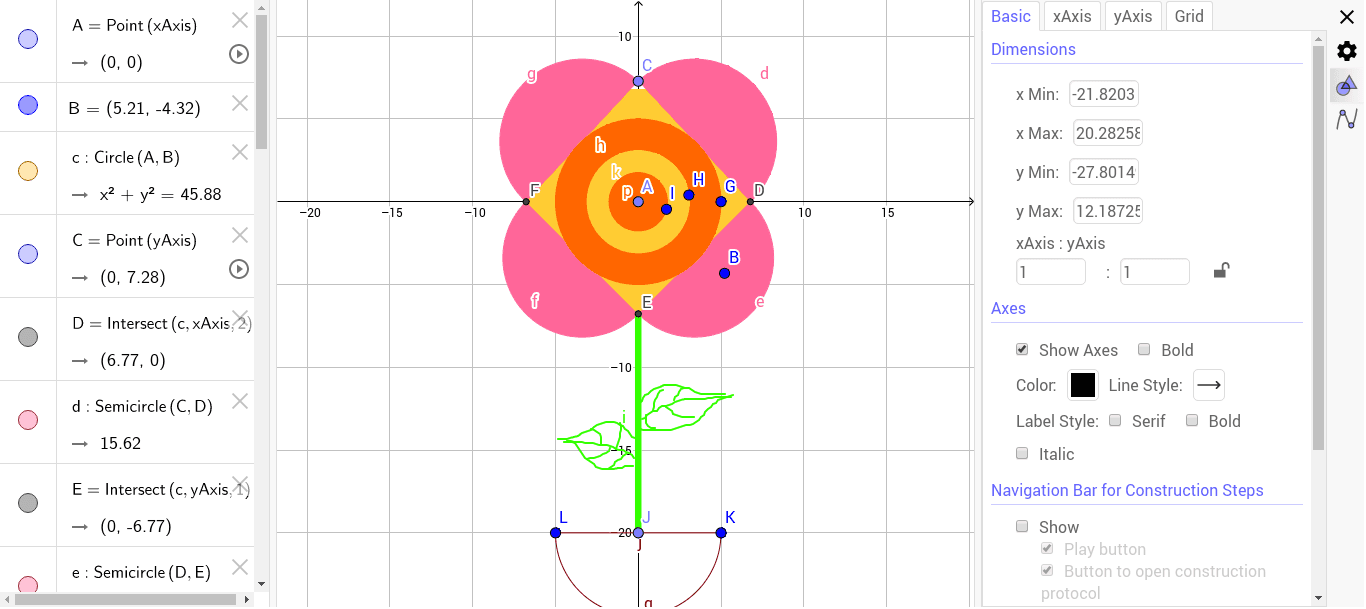Play animation for point A
The height and width of the screenshot is (609, 1366).
point(238,54)
